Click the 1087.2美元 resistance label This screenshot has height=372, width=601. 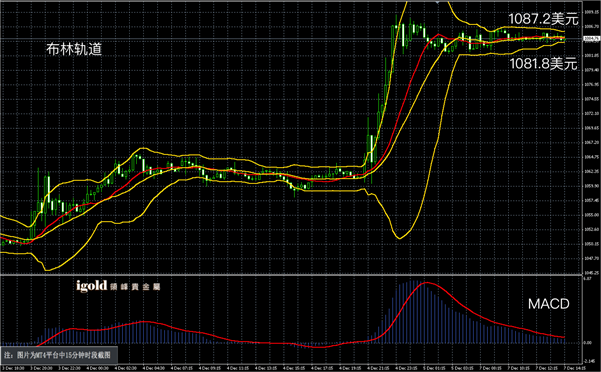pyautogui.click(x=543, y=19)
